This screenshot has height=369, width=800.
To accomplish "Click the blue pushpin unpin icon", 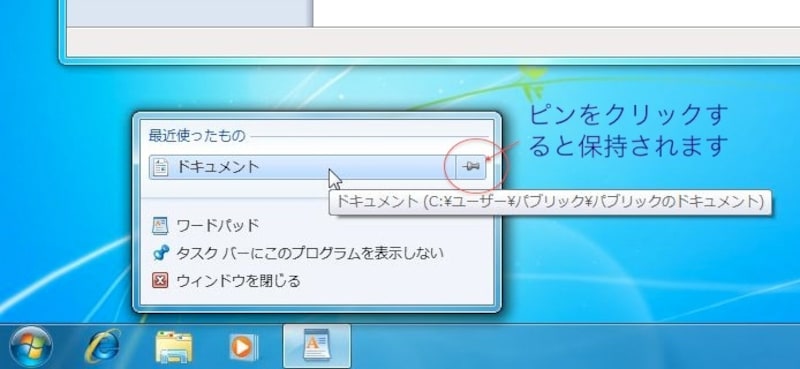I will click(160, 253).
